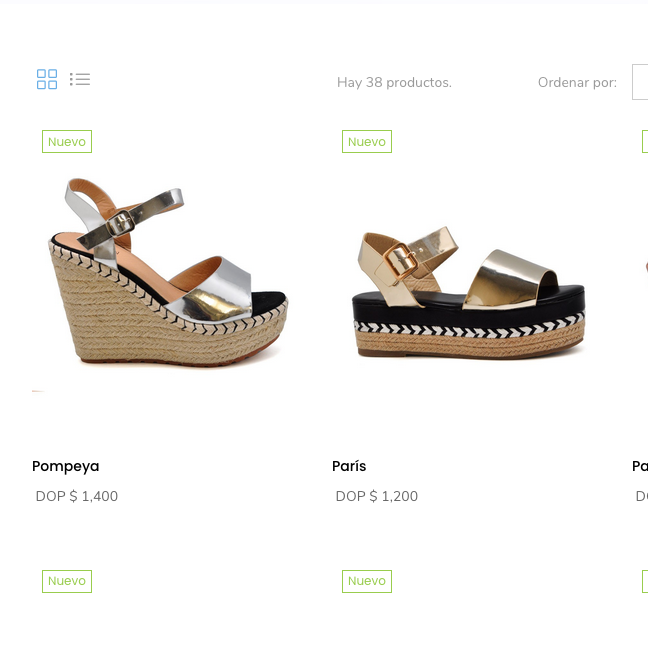The image size is (648, 648).
Task: Open the cut-off product name right of París
Action: pos(640,466)
